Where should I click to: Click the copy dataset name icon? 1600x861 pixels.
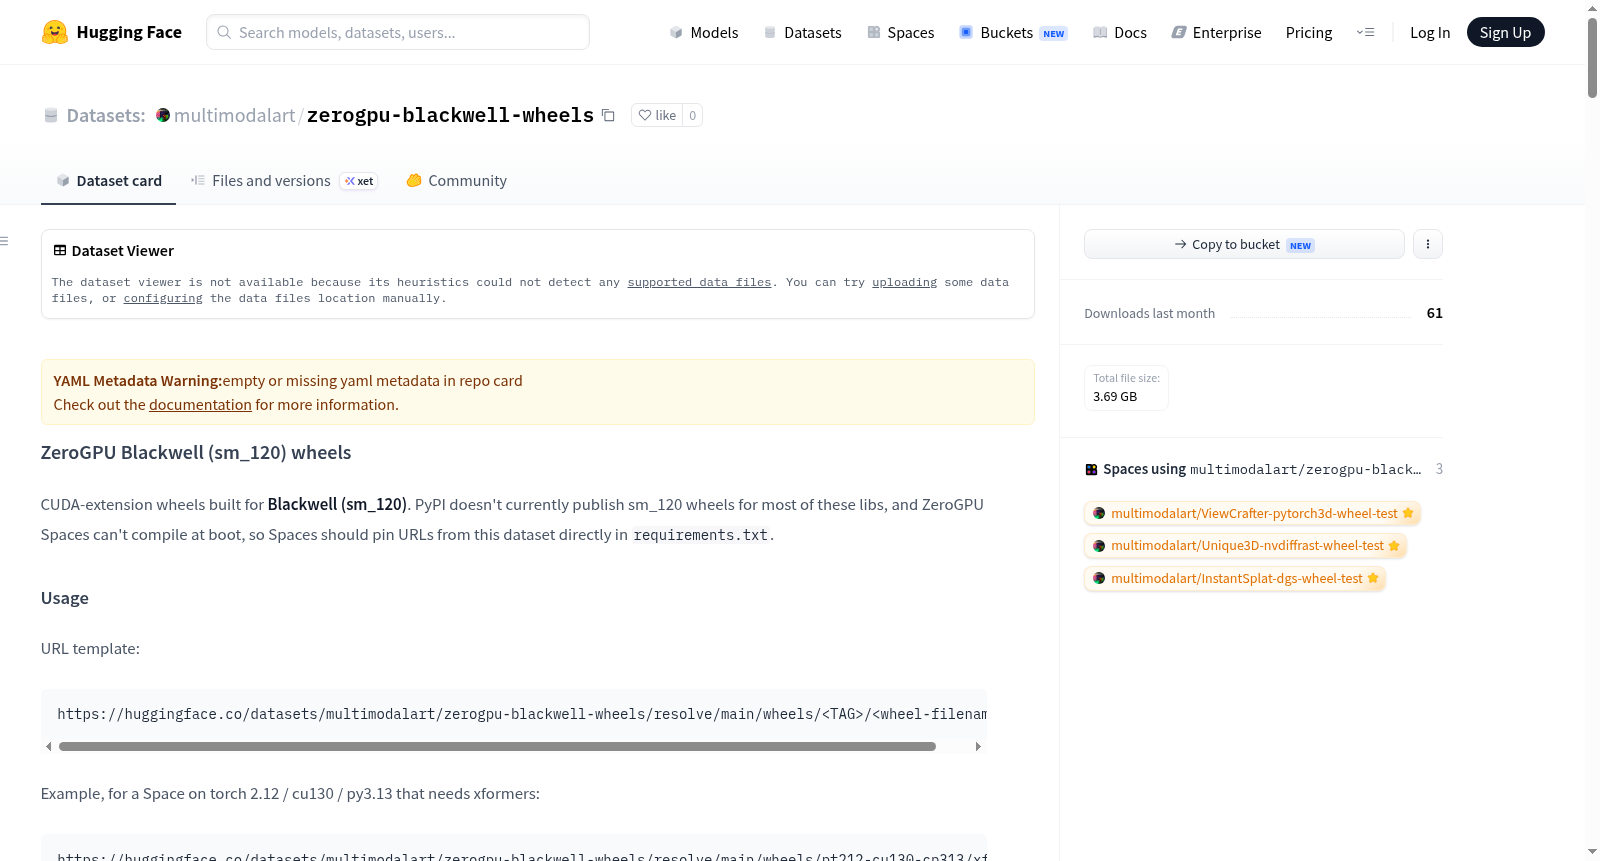(x=608, y=115)
